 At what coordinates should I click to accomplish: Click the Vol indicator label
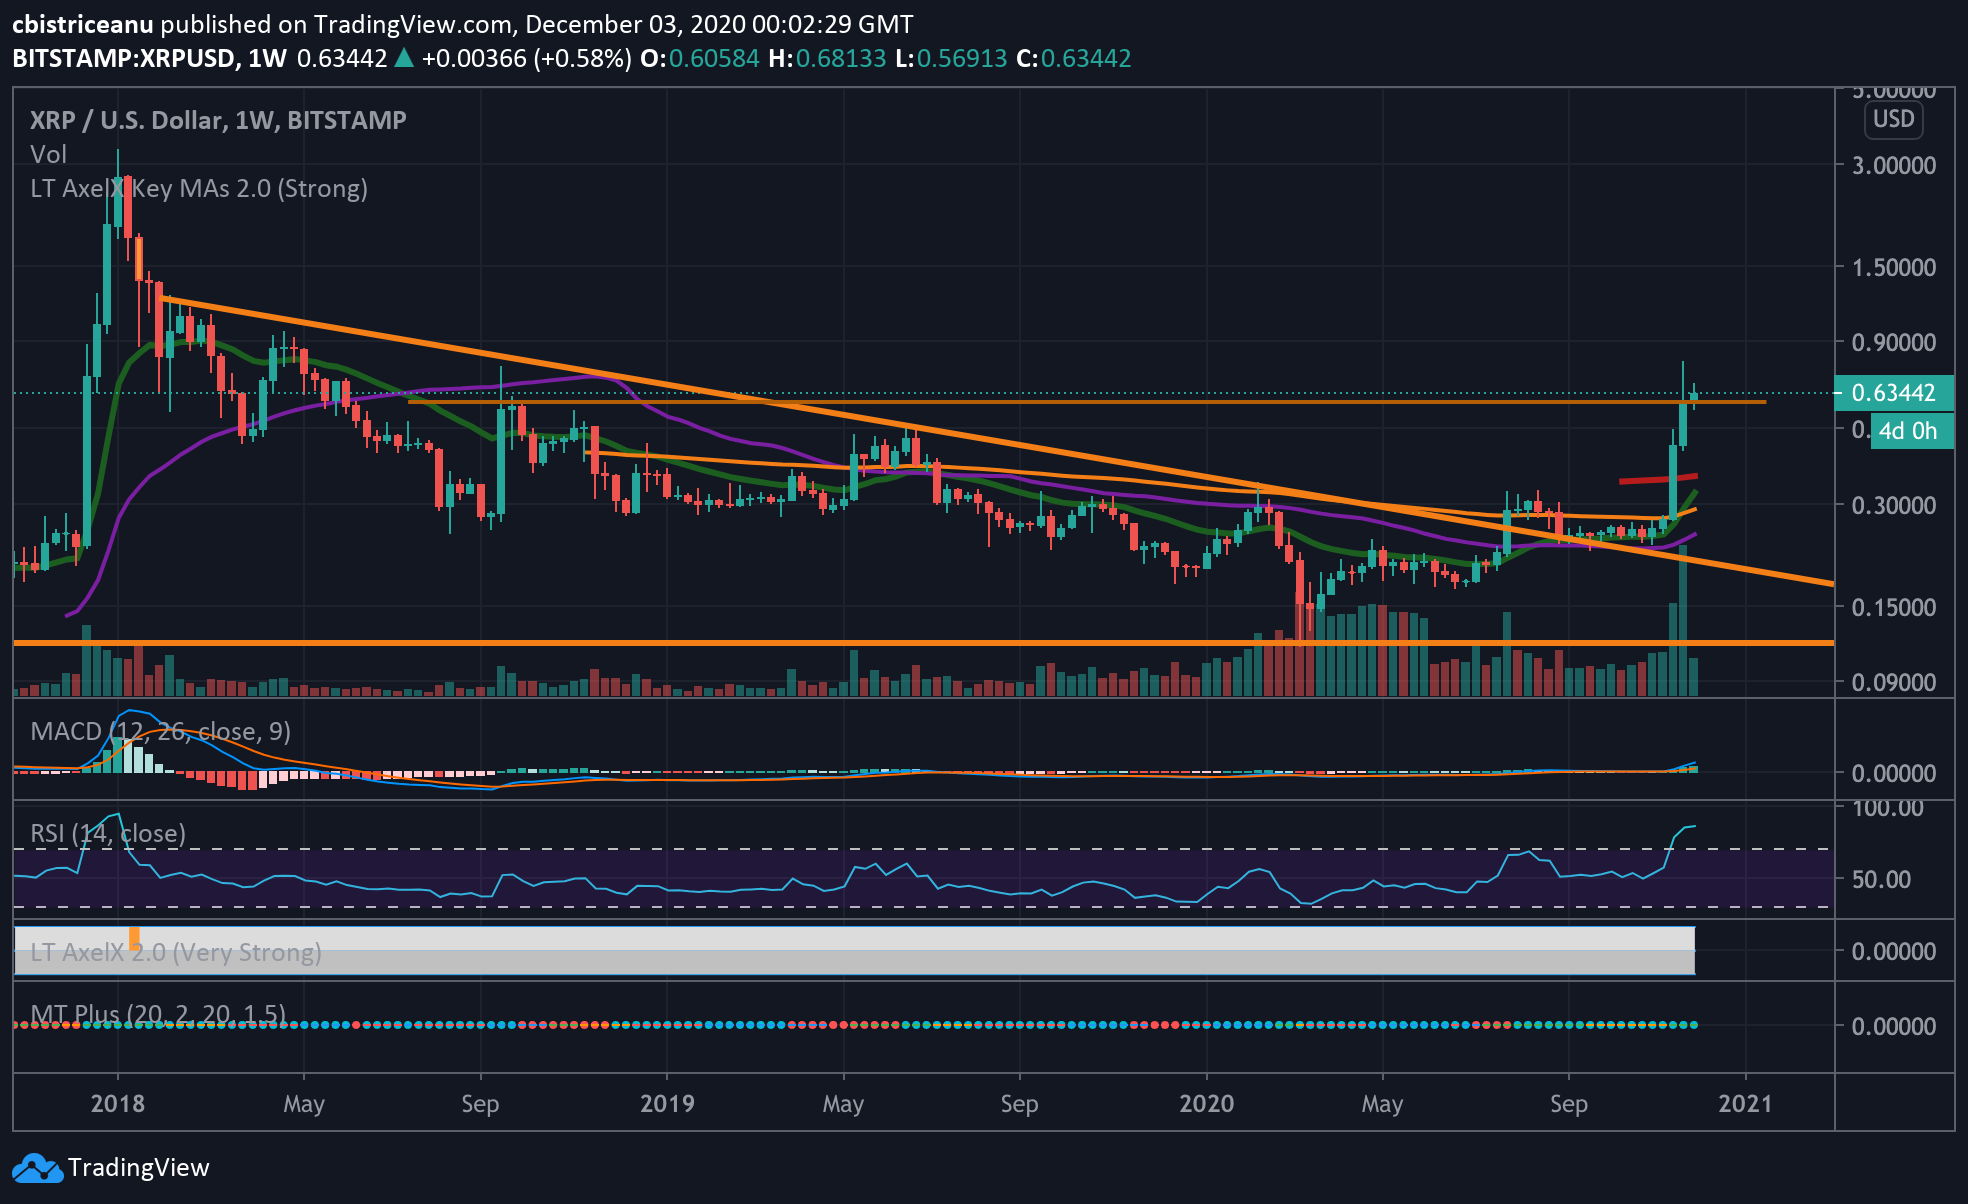(x=48, y=154)
